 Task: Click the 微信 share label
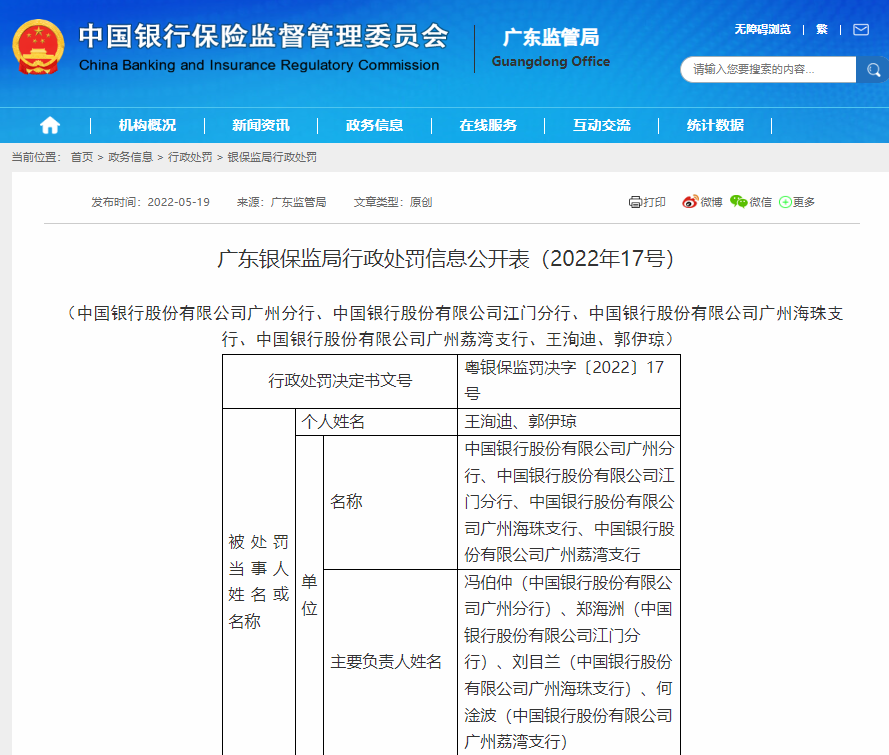(x=760, y=202)
